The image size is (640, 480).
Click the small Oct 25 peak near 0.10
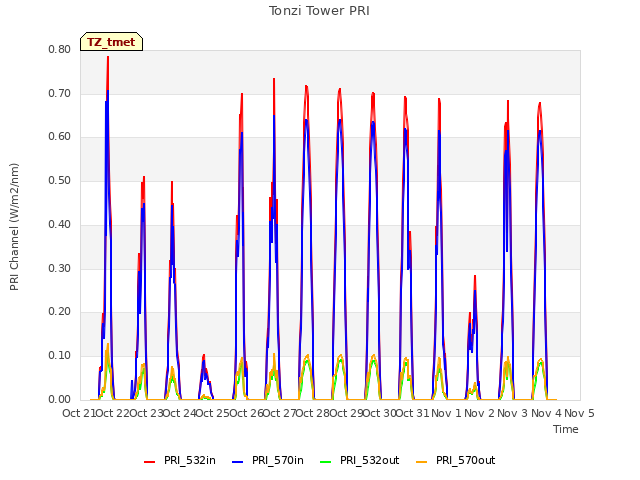click(204, 357)
